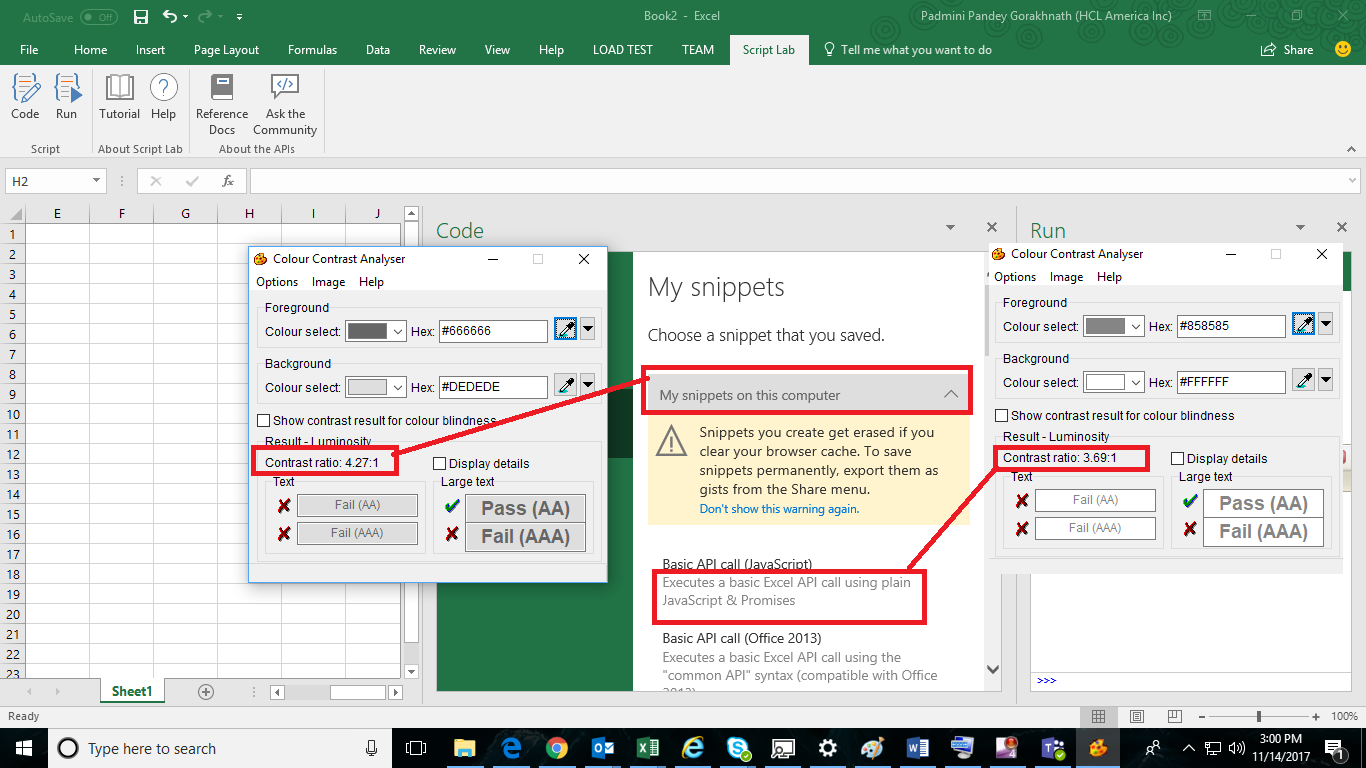The width and height of the screenshot is (1366, 768).
Task: Click the Insert Function fx icon
Action: pos(228,181)
